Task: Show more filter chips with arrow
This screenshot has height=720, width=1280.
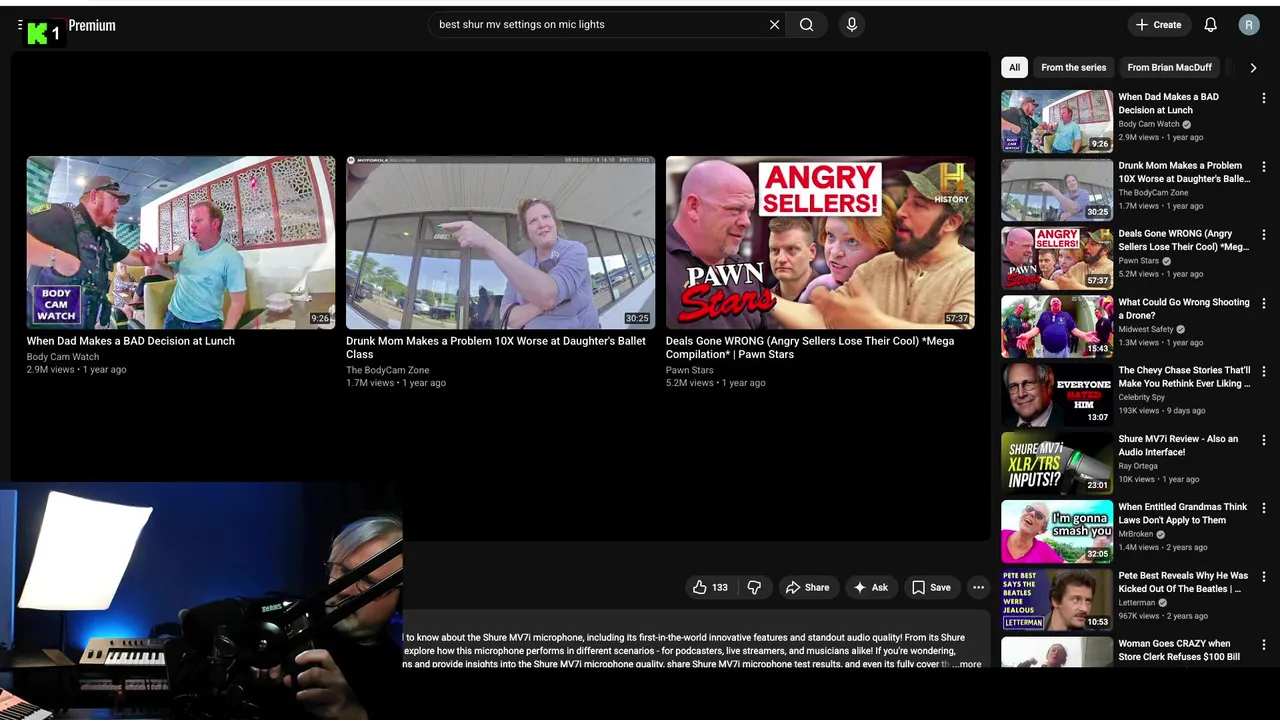Action: point(1253,67)
